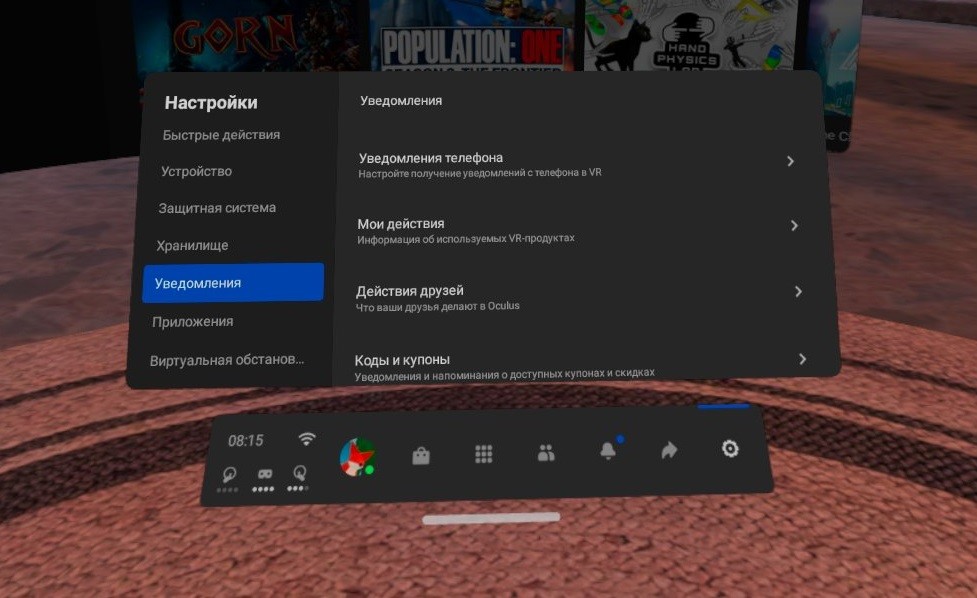Image resolution: width=977 pixels, height=598 pixels.
Task: Select Быстрые действия in settings sidebar
Action: (221, 135)
